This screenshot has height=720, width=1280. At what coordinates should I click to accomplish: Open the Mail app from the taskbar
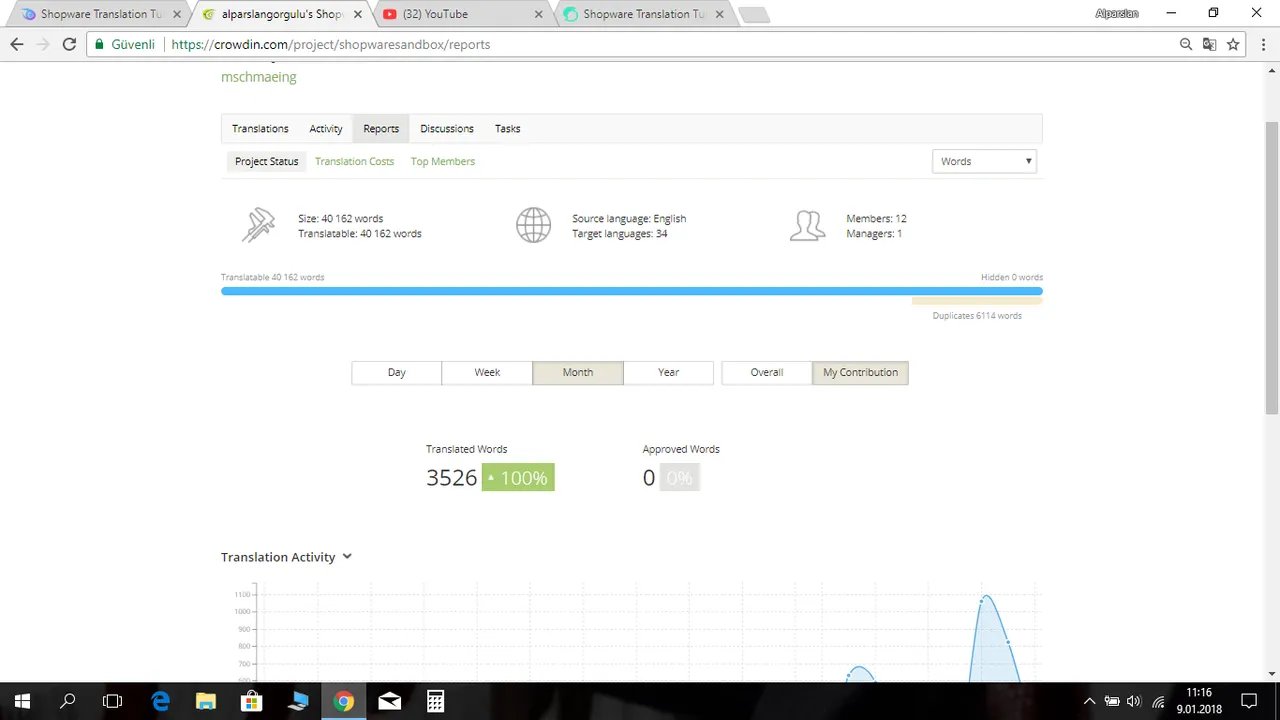pos(390,701)
